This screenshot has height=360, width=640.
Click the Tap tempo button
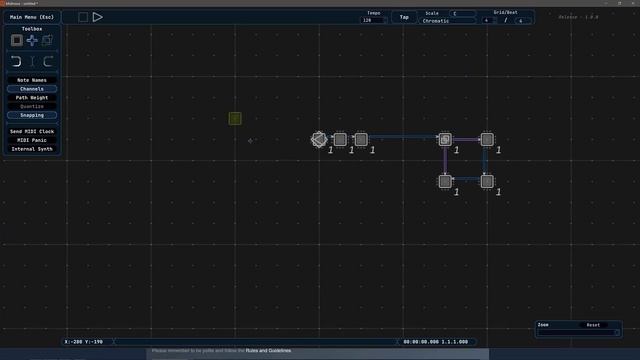(x=404, y=17)
